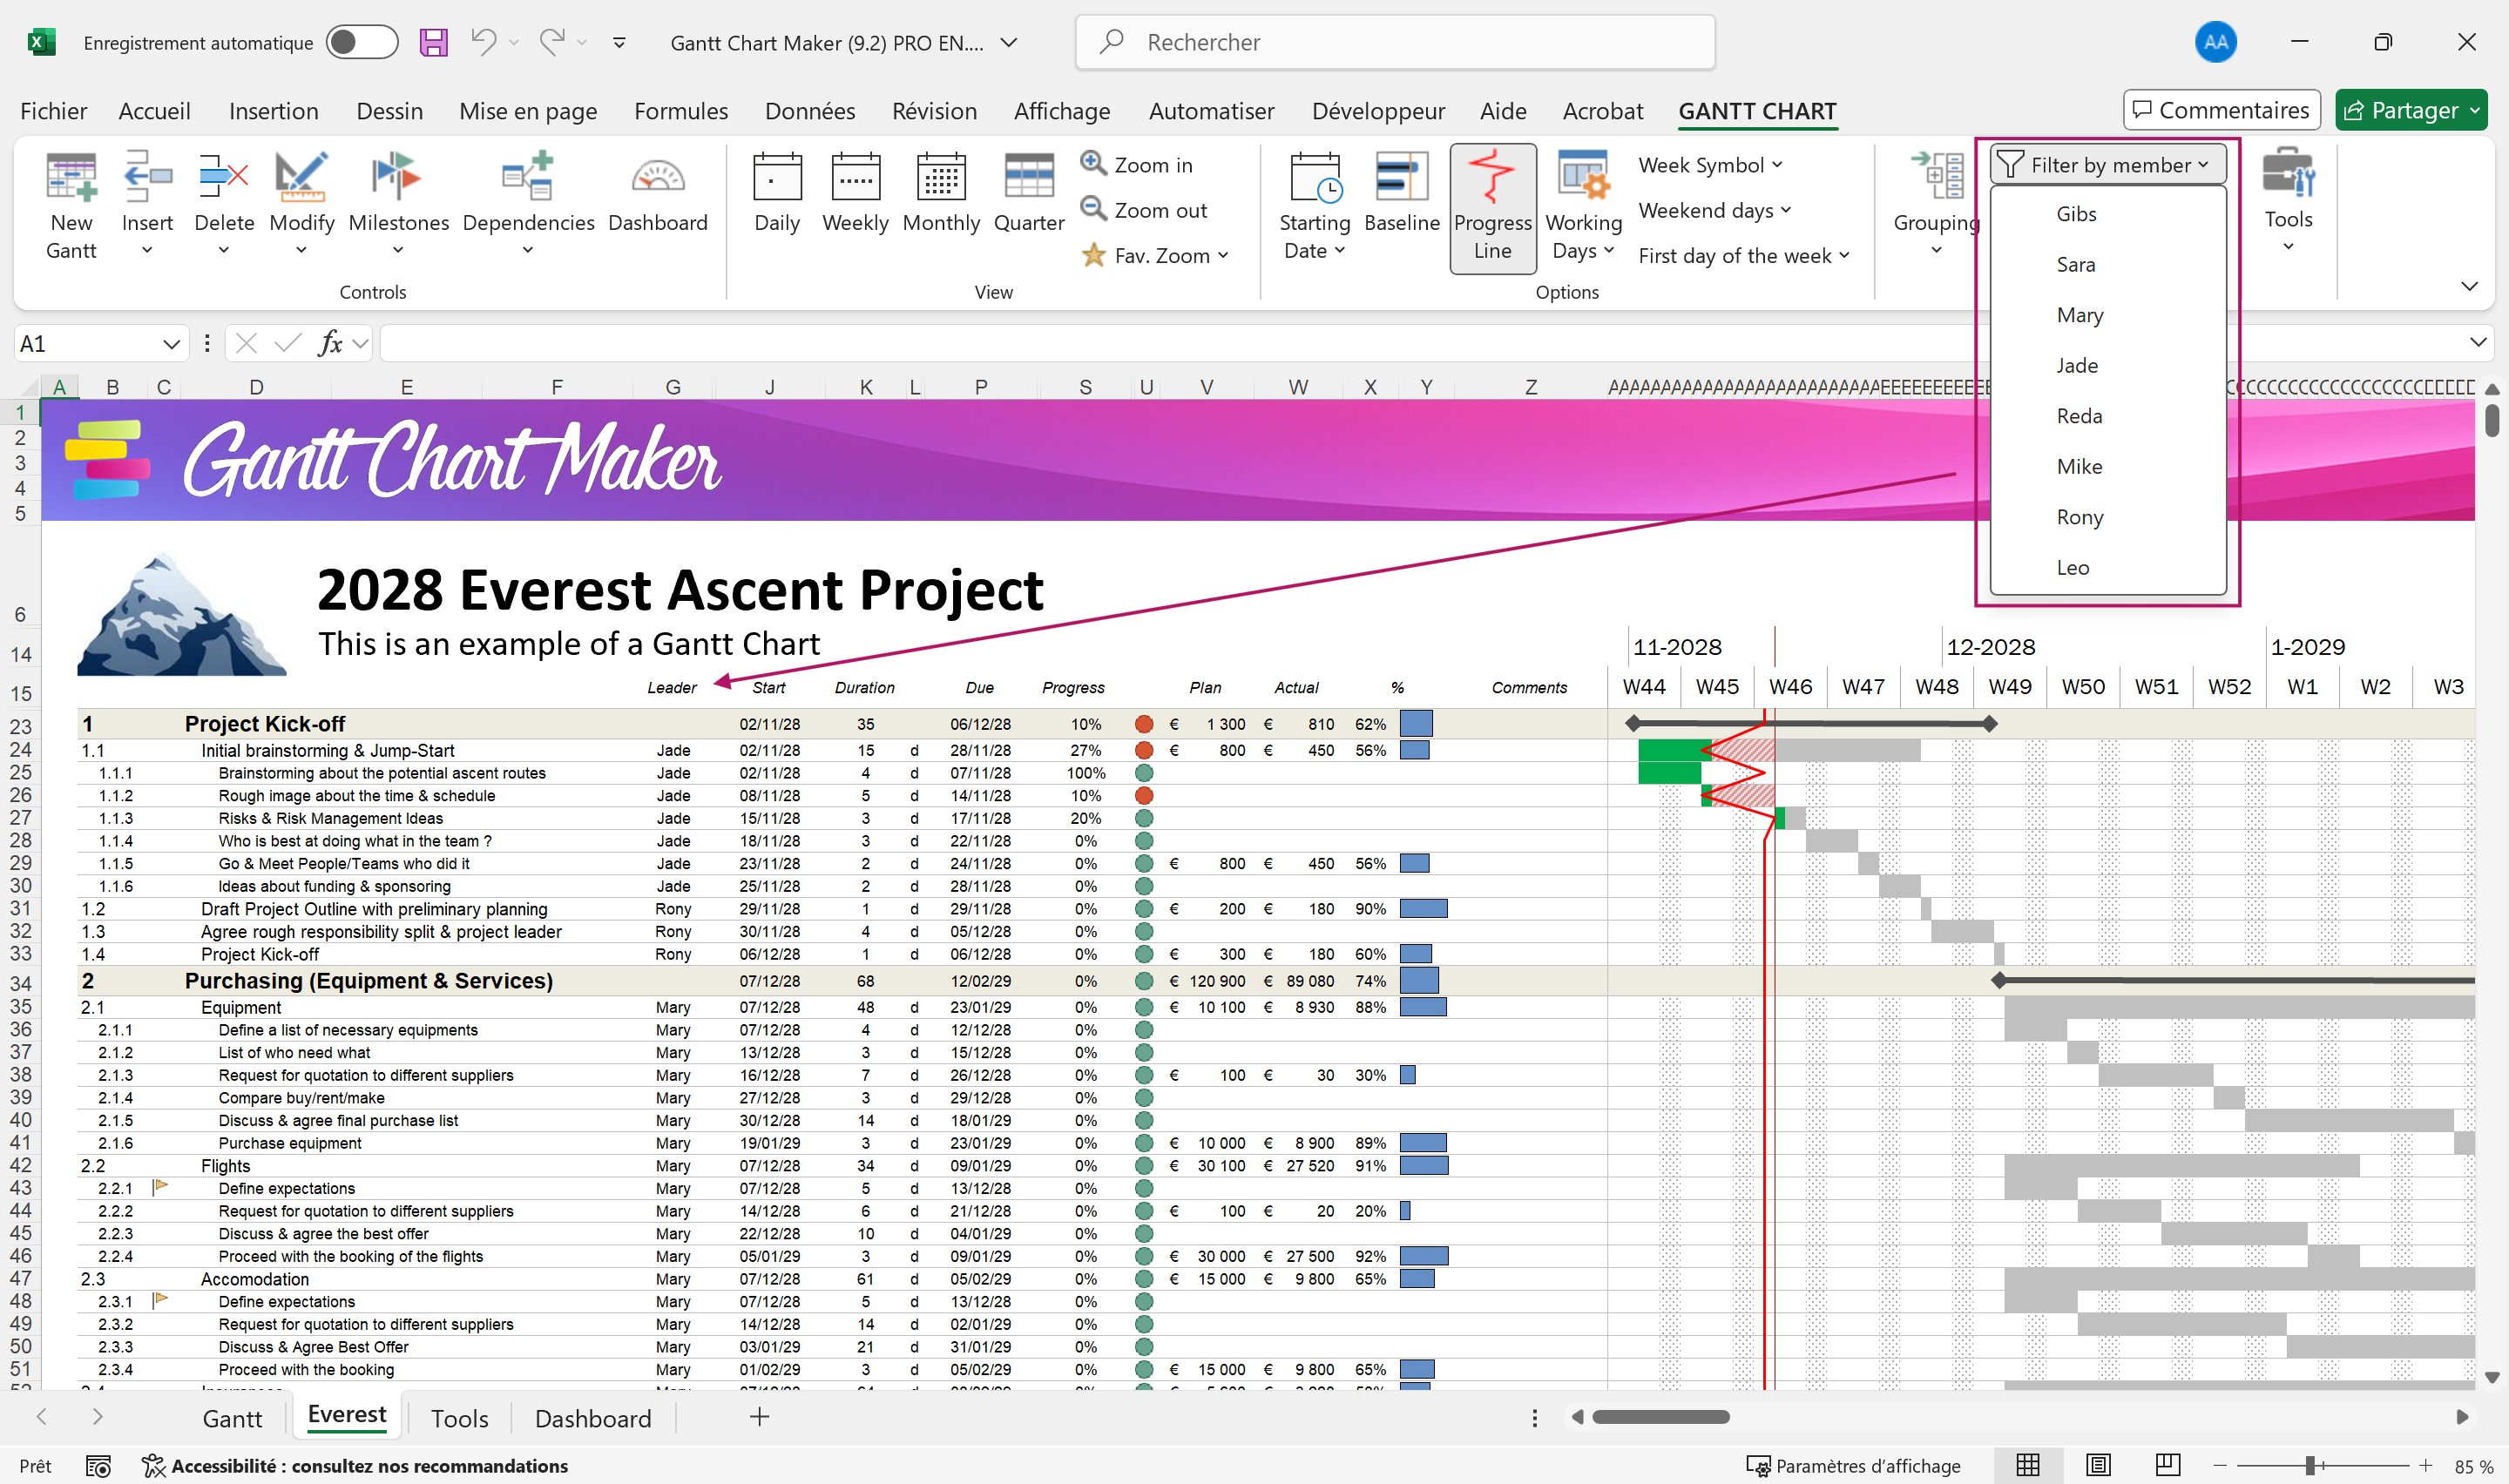Expand the Week Symbol dropdown
This screenshot has height=1484, width=2509.
(1709, 165)
